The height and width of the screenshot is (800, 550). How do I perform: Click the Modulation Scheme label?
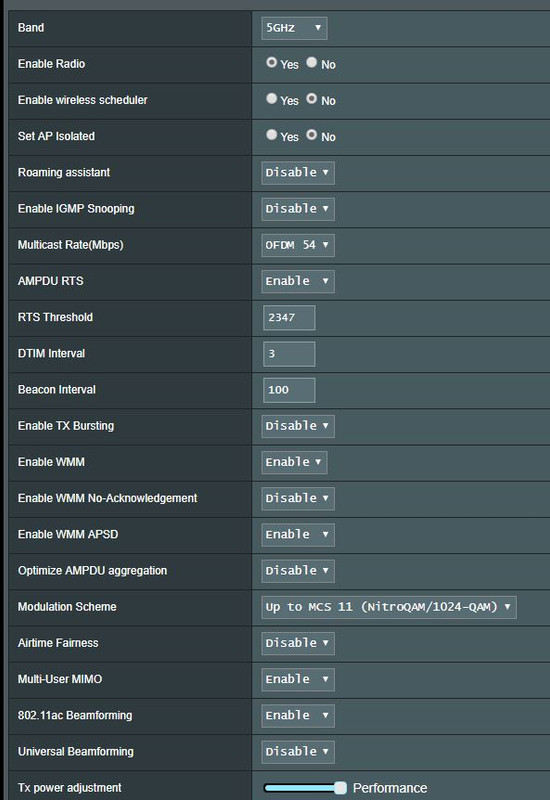[x=67, y=607]
